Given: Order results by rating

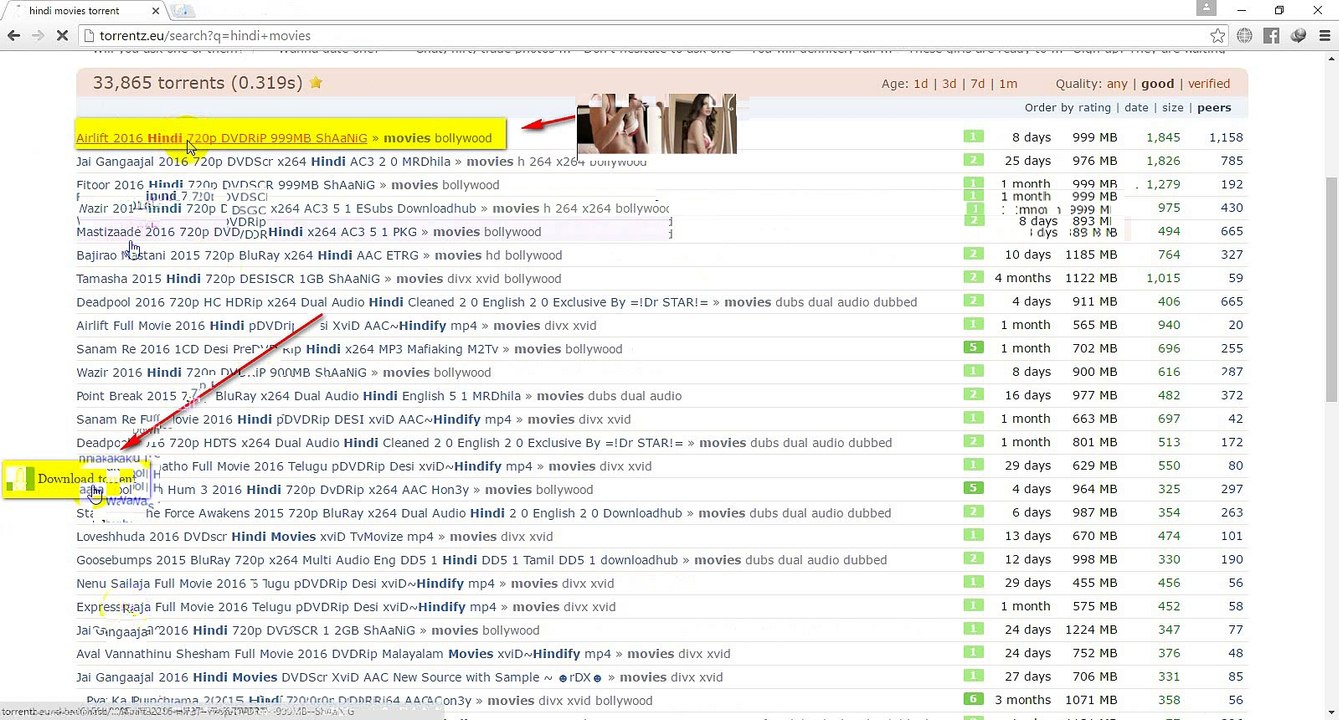Looking at the screenshot, I should click(x=1094, y=108).
